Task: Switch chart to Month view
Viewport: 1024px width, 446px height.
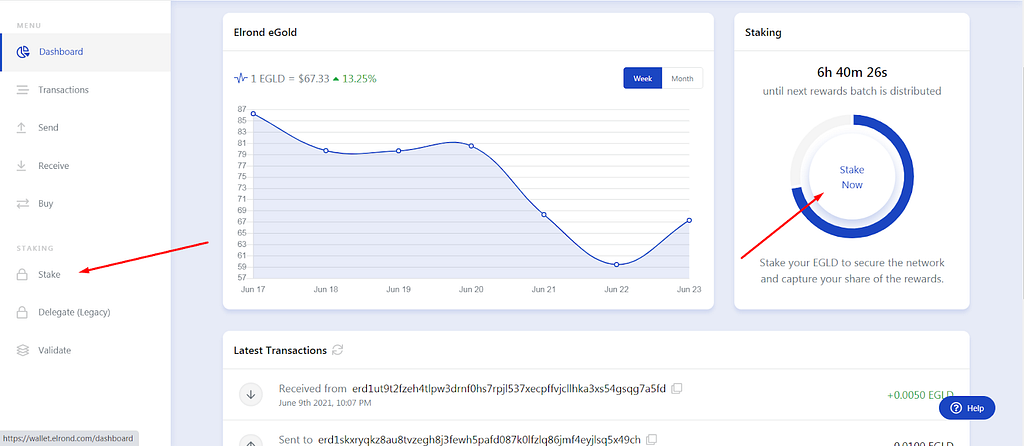Action: (x=682, y=78)
